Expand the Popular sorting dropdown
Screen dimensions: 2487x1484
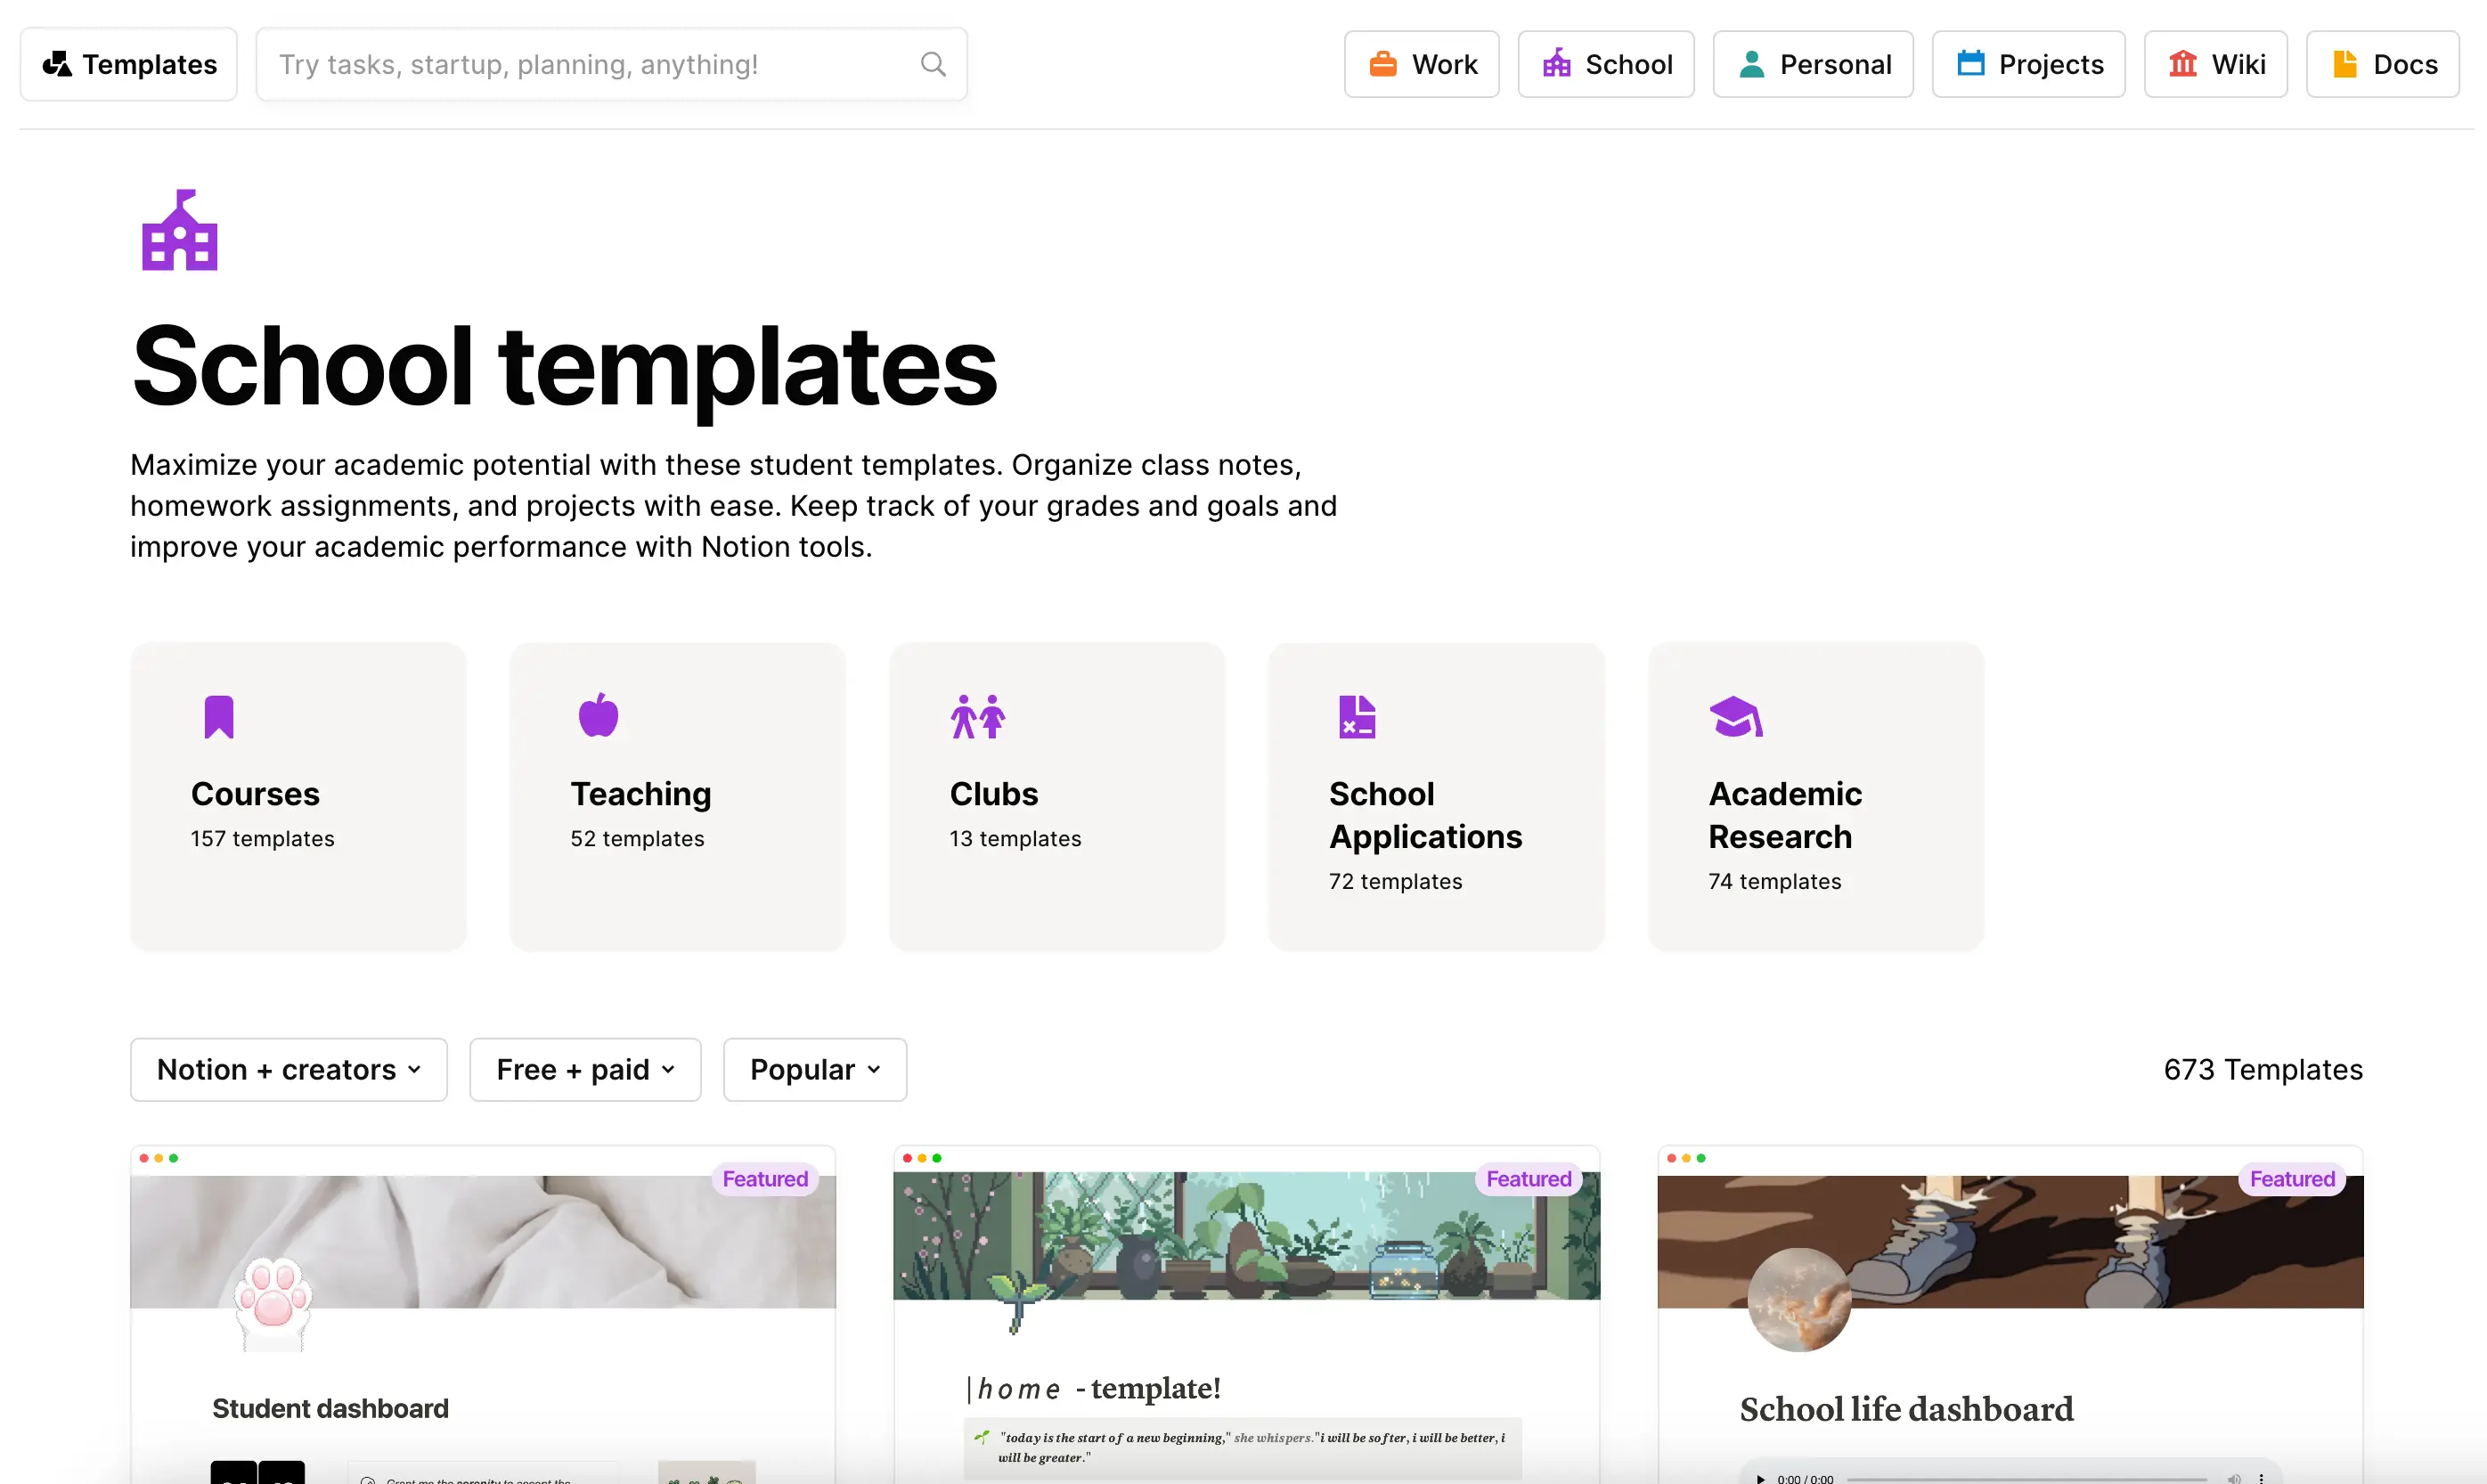pos(814,1069)
